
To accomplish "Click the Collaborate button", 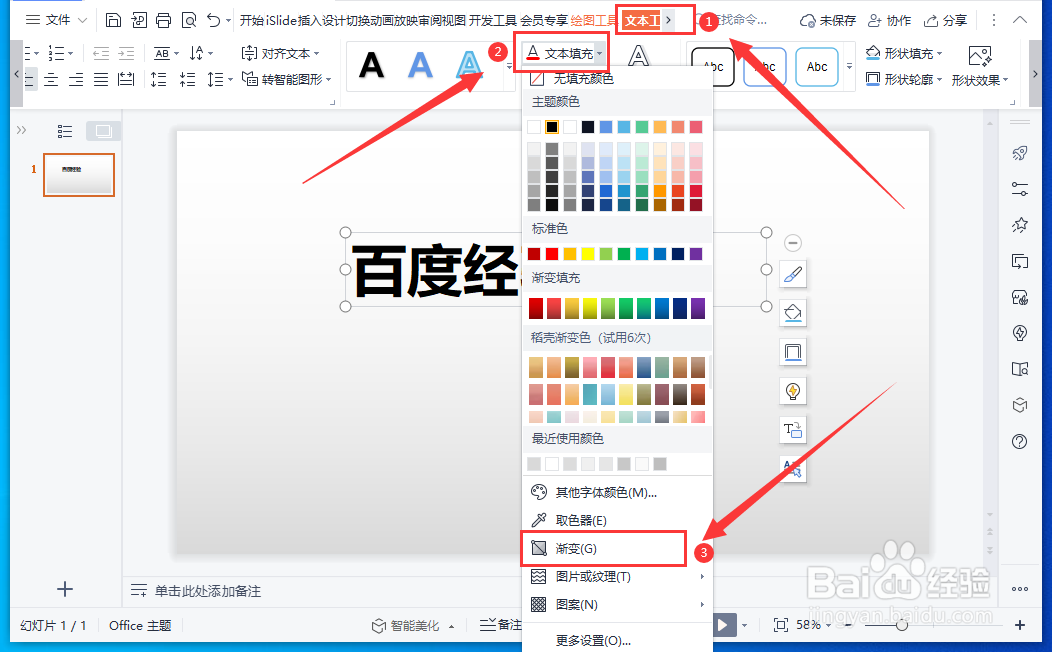I will tap(890, 20).
